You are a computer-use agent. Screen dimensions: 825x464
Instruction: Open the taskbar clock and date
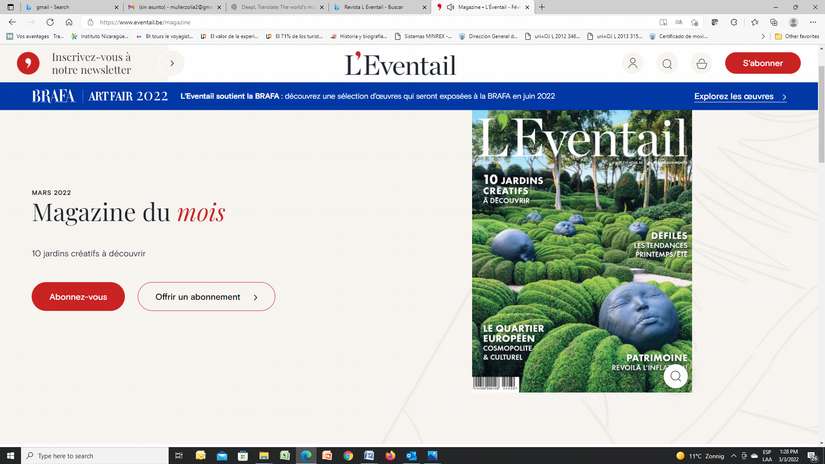tap(789, 456)
